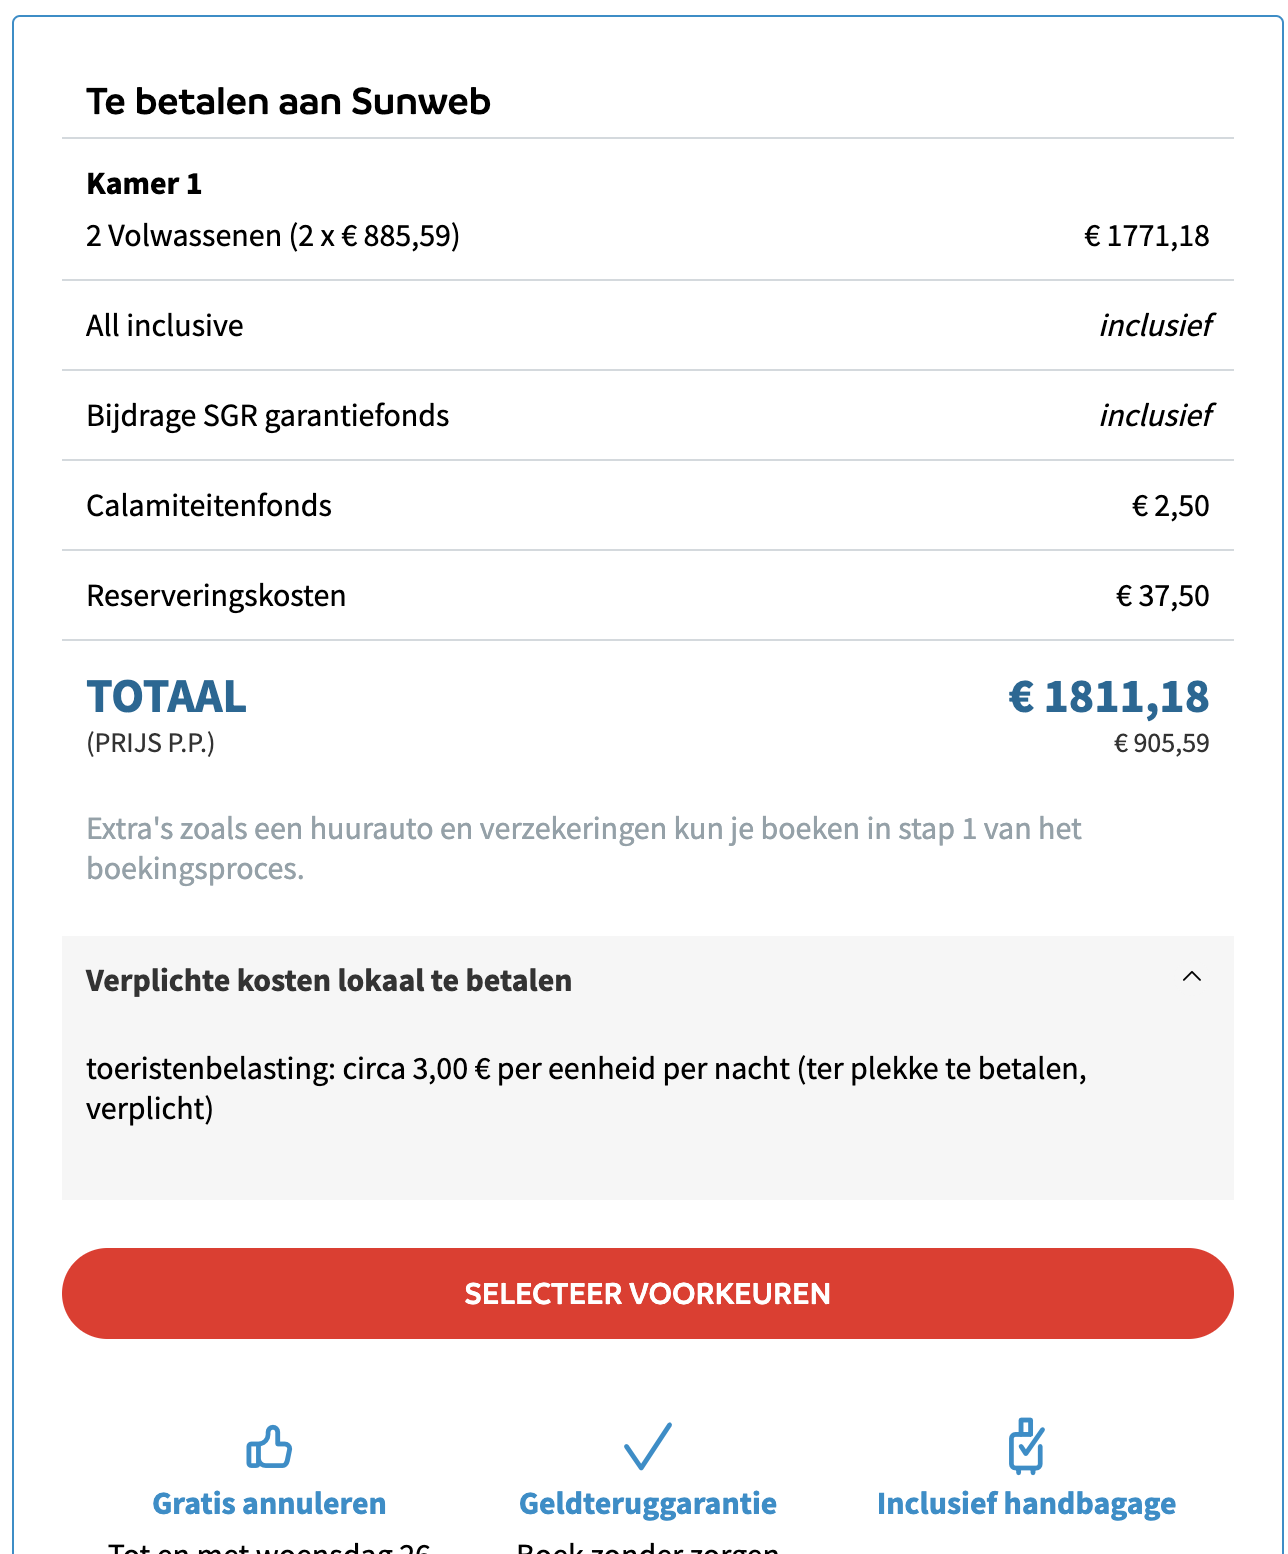Click the thumbs-up Gratis annuleren icon

pos(269,1447)
